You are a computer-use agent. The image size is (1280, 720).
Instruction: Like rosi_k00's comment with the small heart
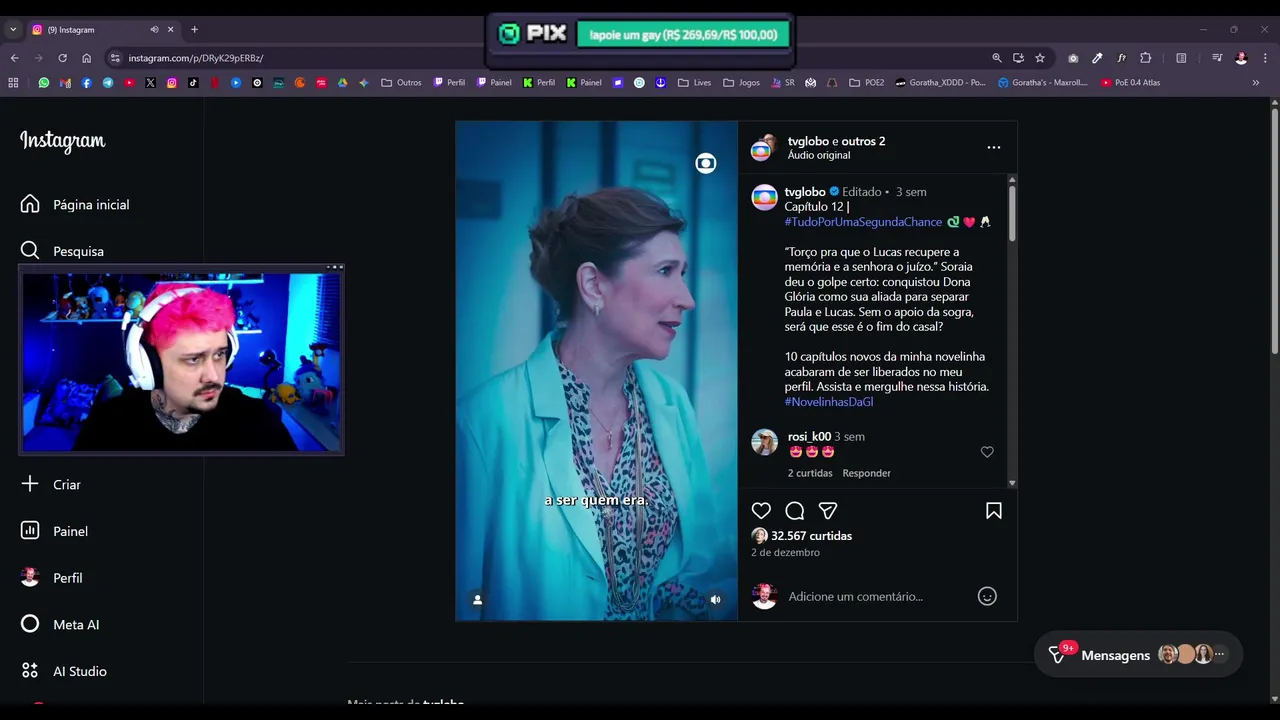pyautogui.click(x=987, y=452)
